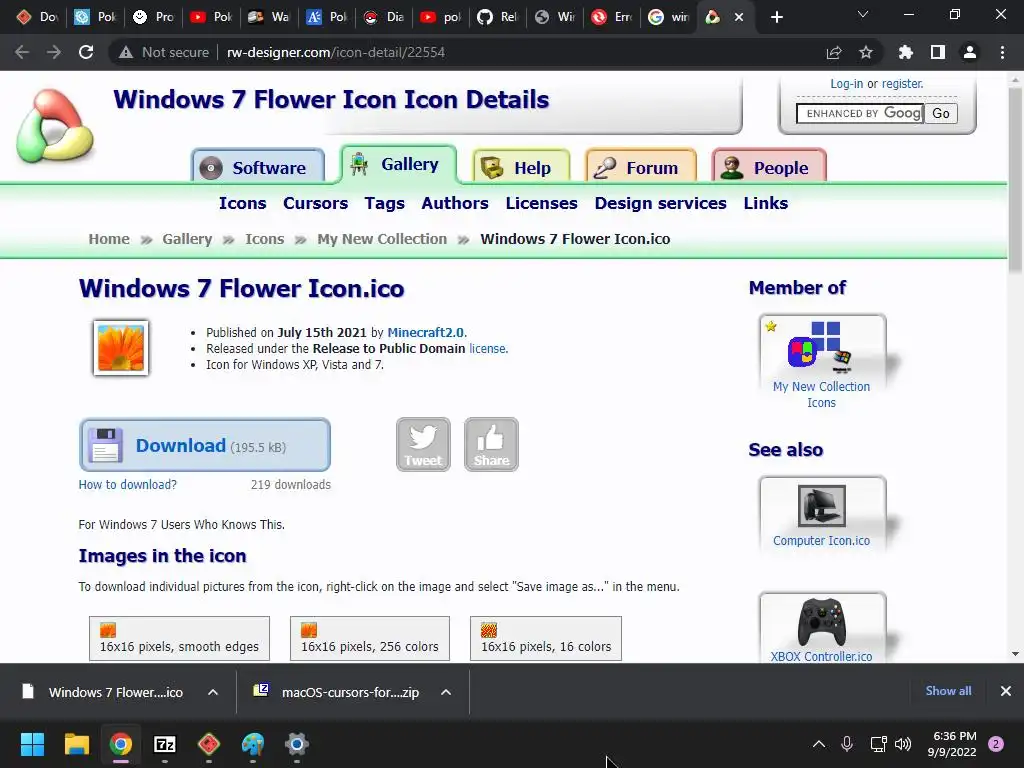Open the Gallery tab
The image size is (1024, 768).
[398, 164]
